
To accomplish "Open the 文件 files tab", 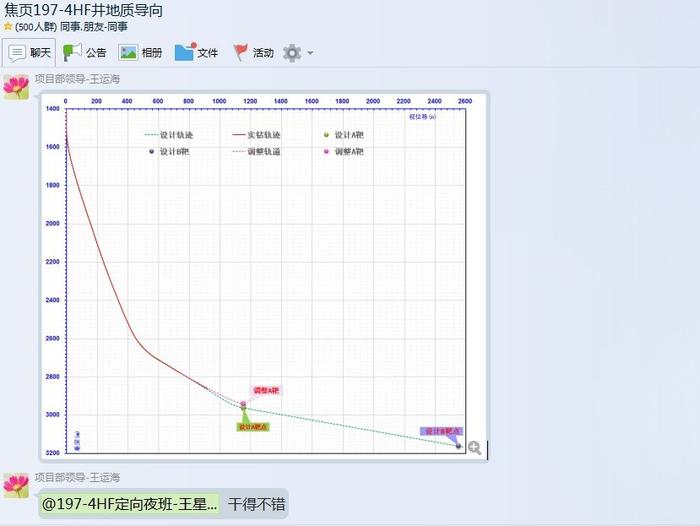I will 196,53.
